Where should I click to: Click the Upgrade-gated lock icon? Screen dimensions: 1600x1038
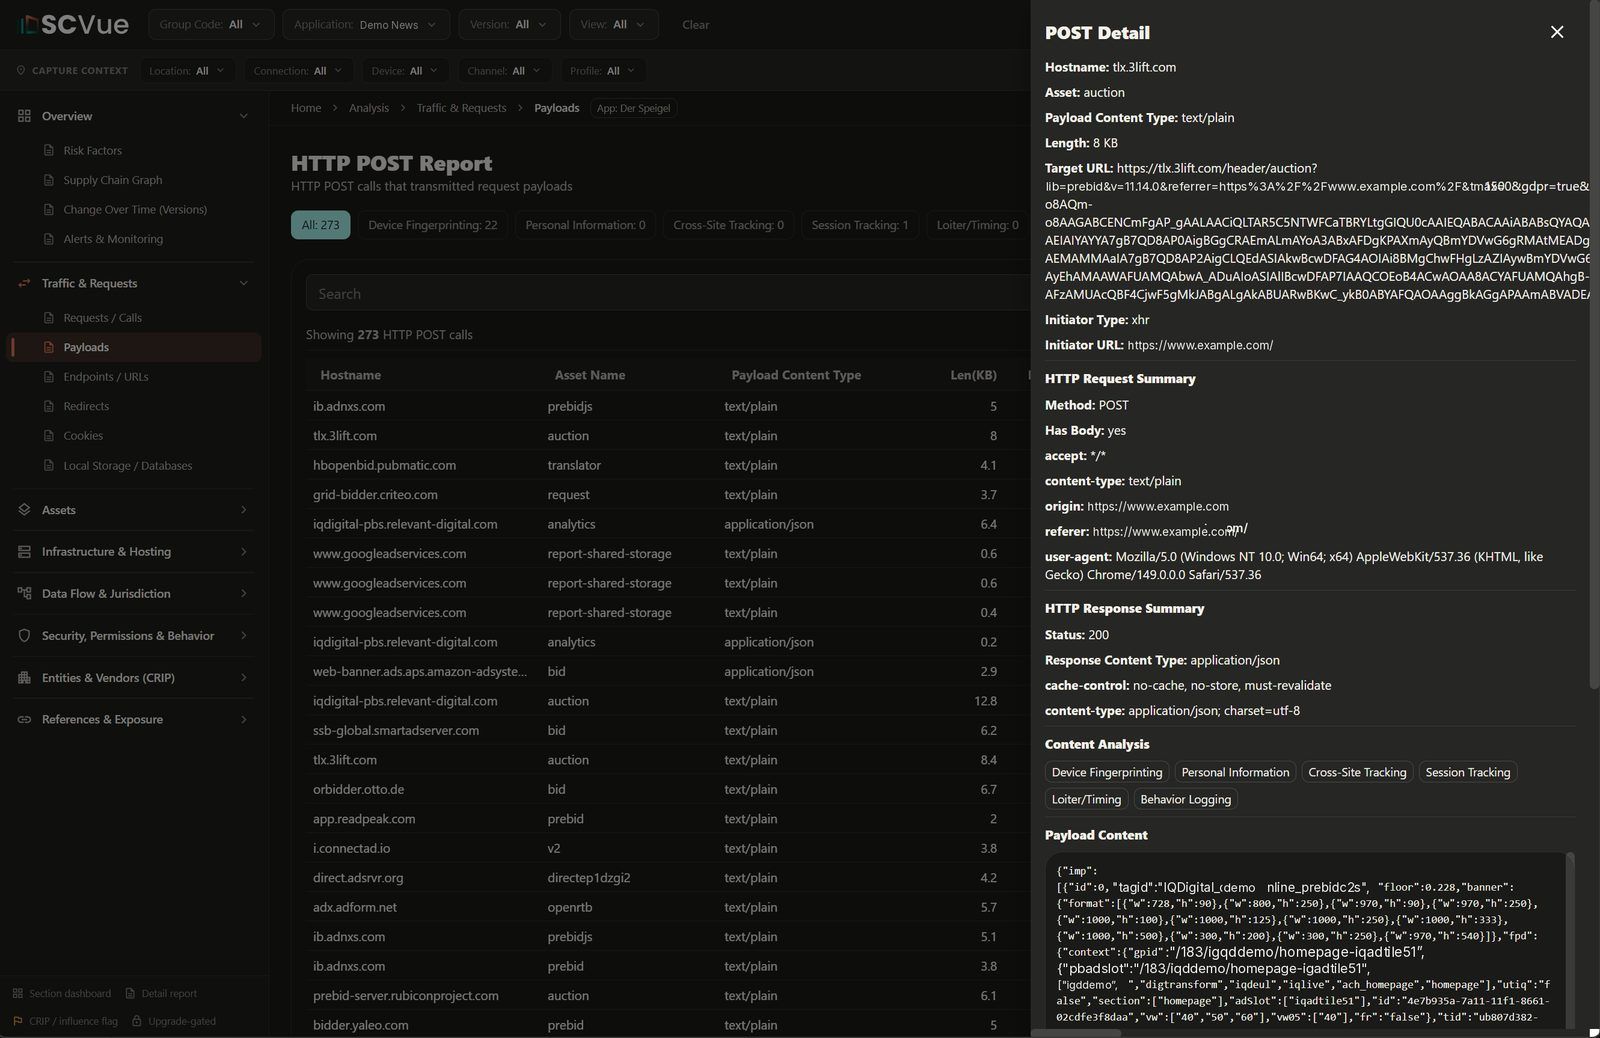click(137, 1021)
